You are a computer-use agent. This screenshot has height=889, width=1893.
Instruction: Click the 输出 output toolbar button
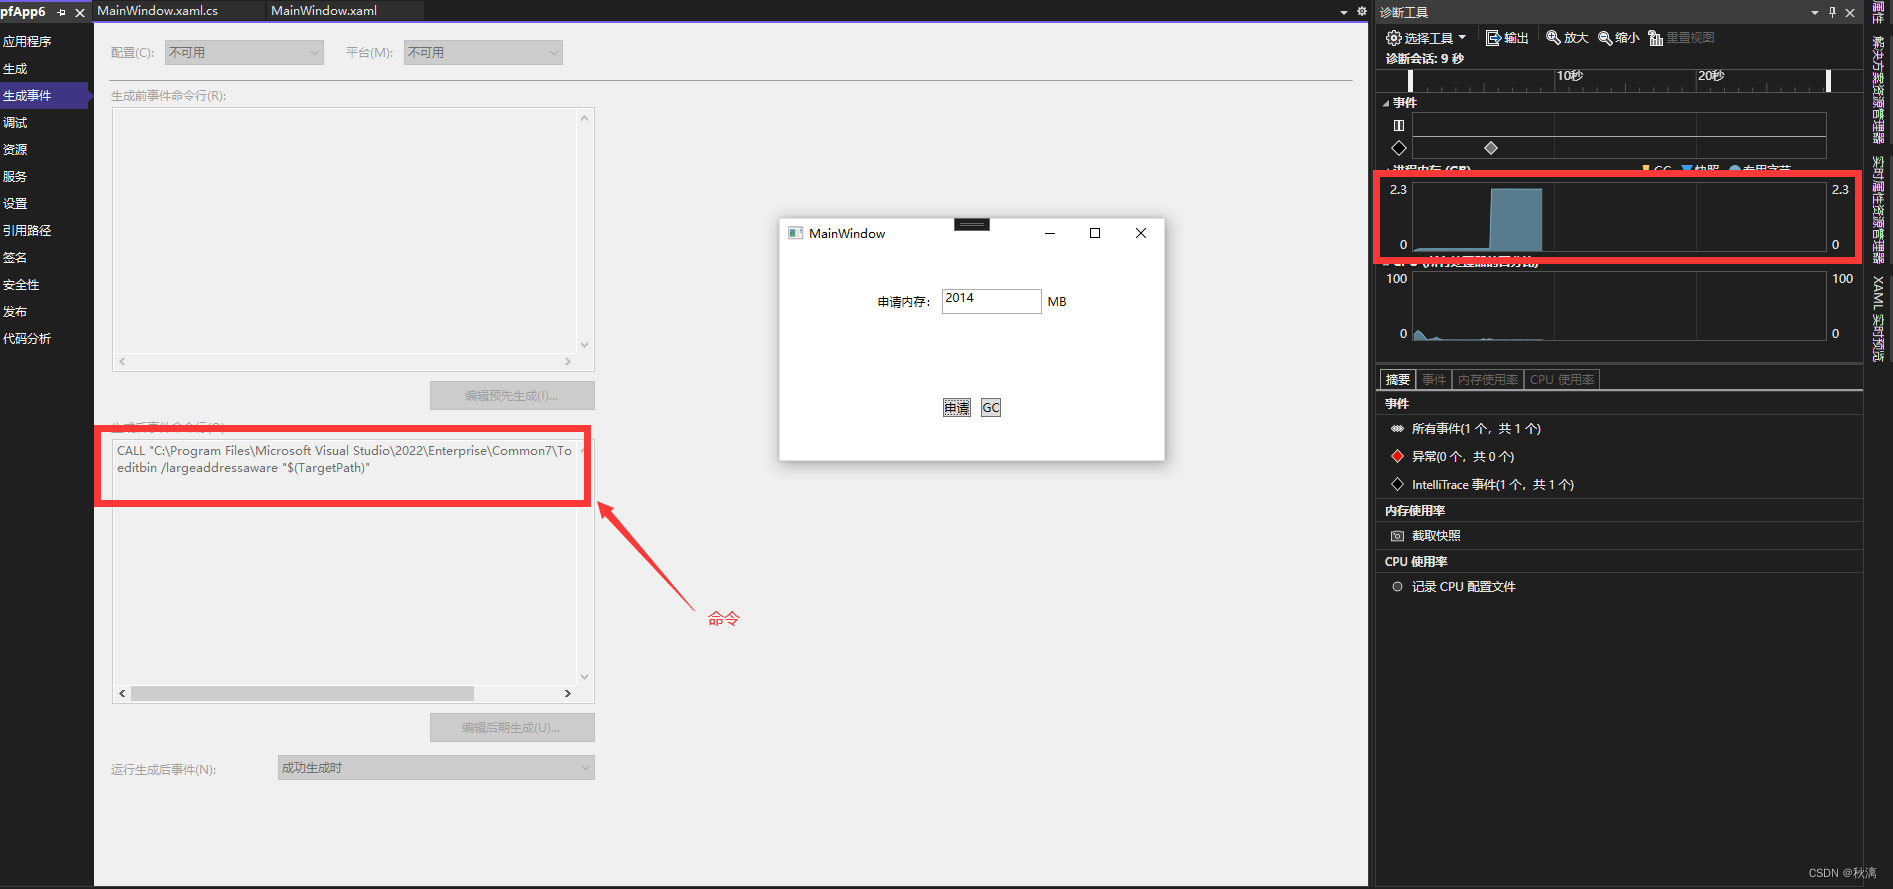tap(1507, 38)
